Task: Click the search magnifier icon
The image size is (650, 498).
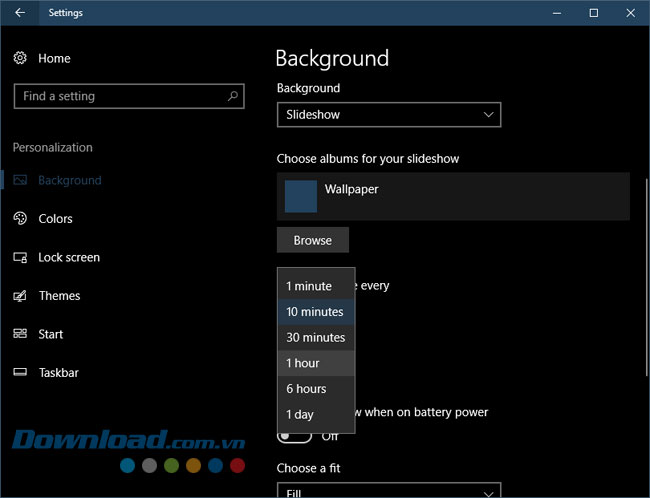Action: click(233, 96)
